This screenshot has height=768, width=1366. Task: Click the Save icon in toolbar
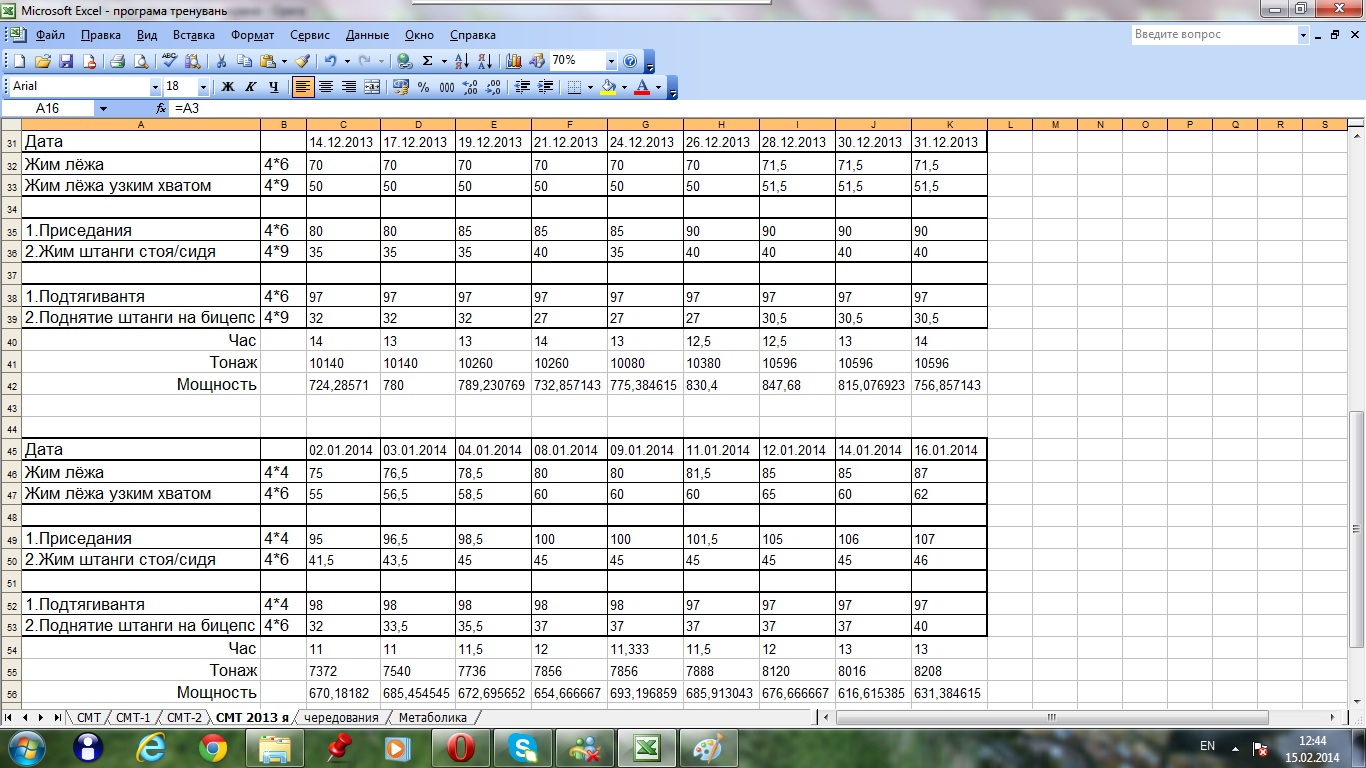pyautogui.click(x=66, y=61)
